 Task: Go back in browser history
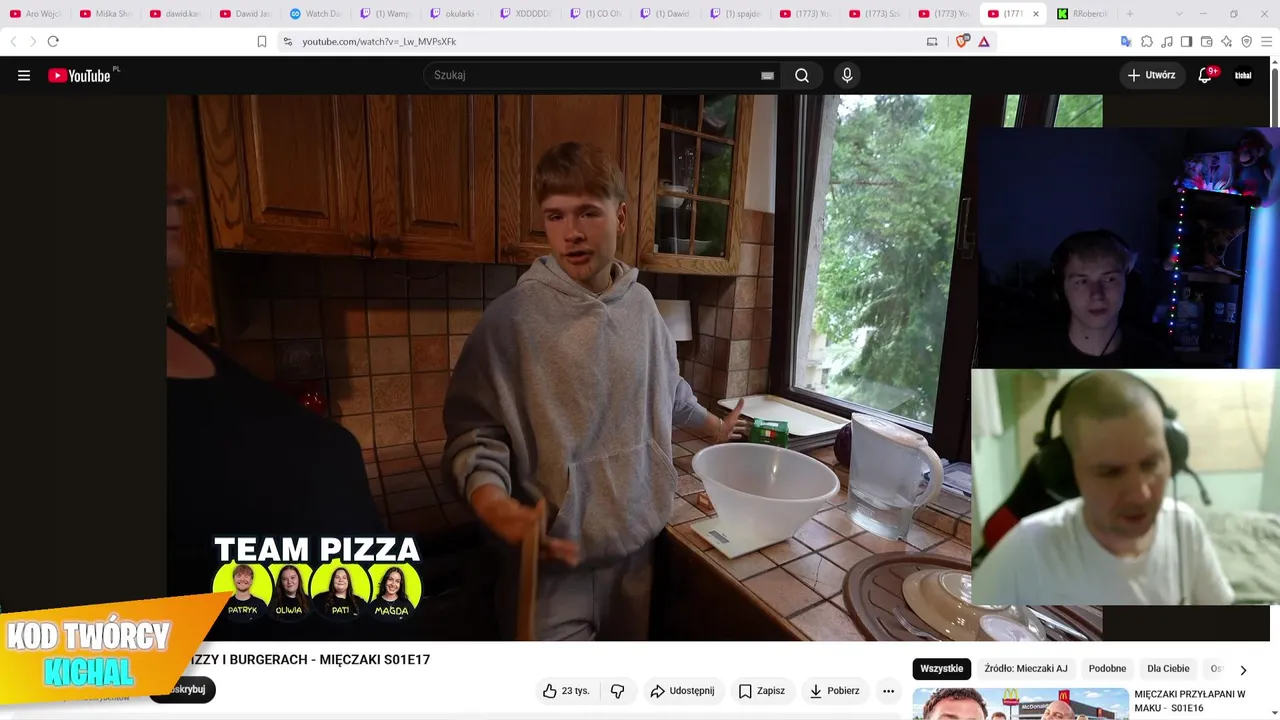(x=13, y=41)
